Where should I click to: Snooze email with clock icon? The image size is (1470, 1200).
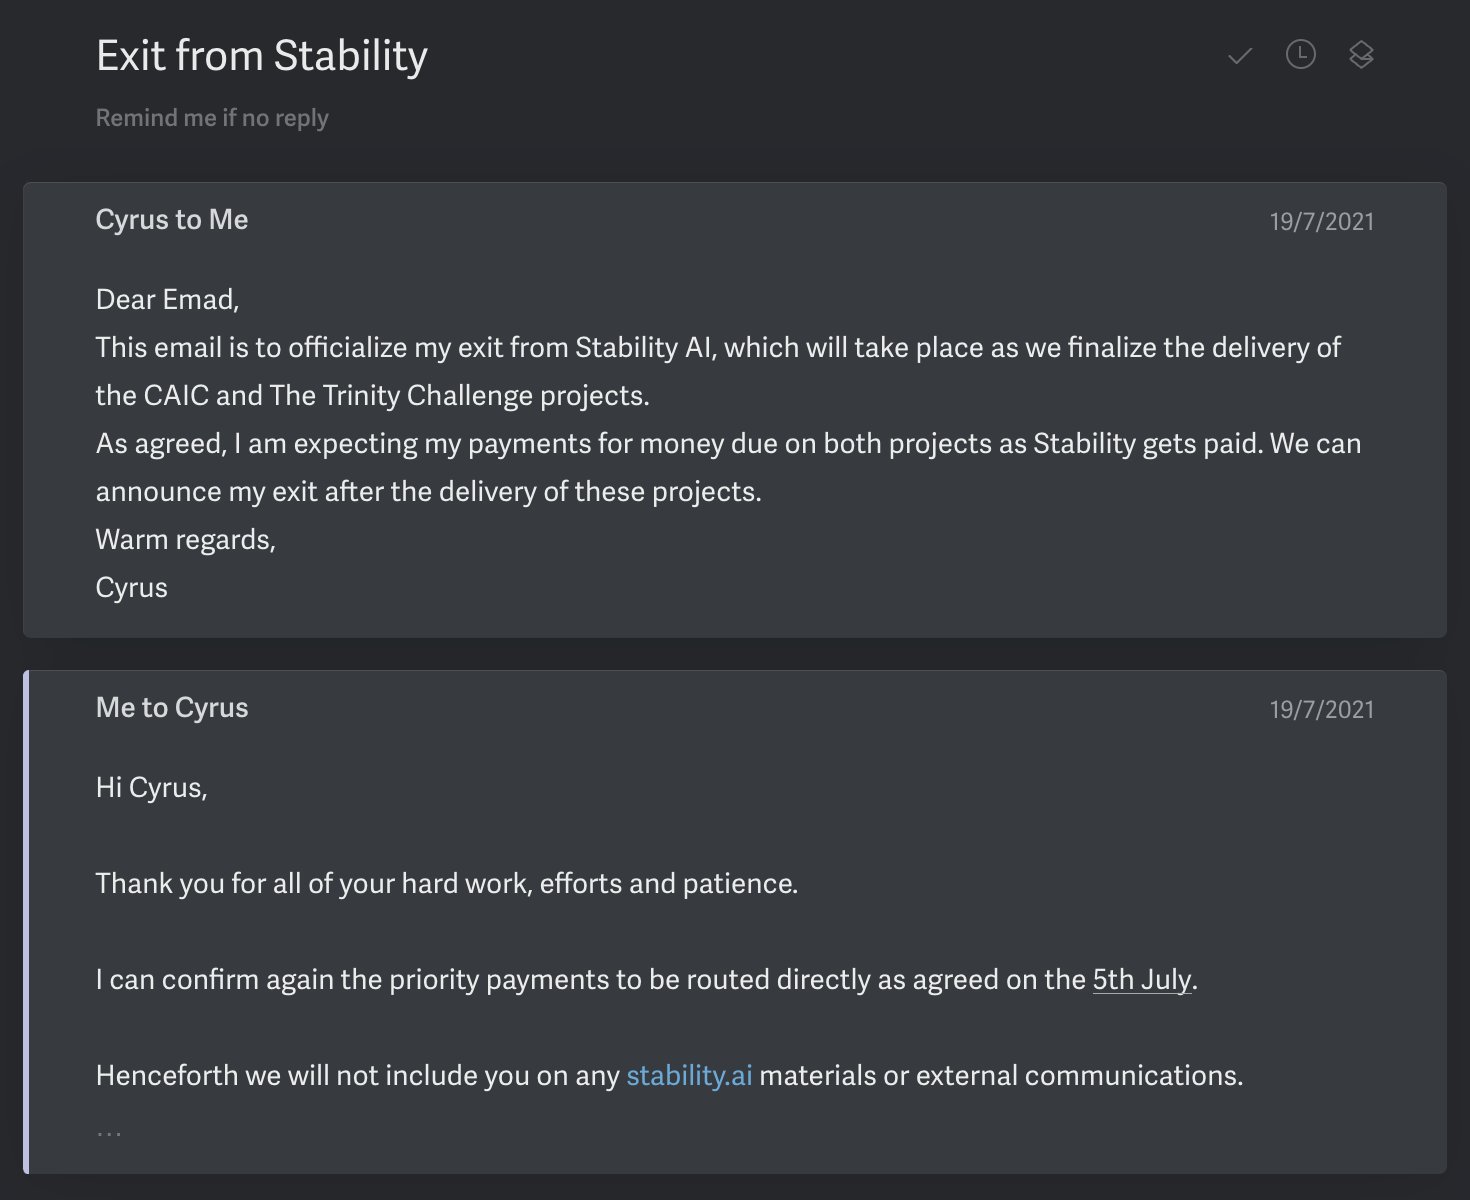pyautogui.click(x=1300, y=55)
